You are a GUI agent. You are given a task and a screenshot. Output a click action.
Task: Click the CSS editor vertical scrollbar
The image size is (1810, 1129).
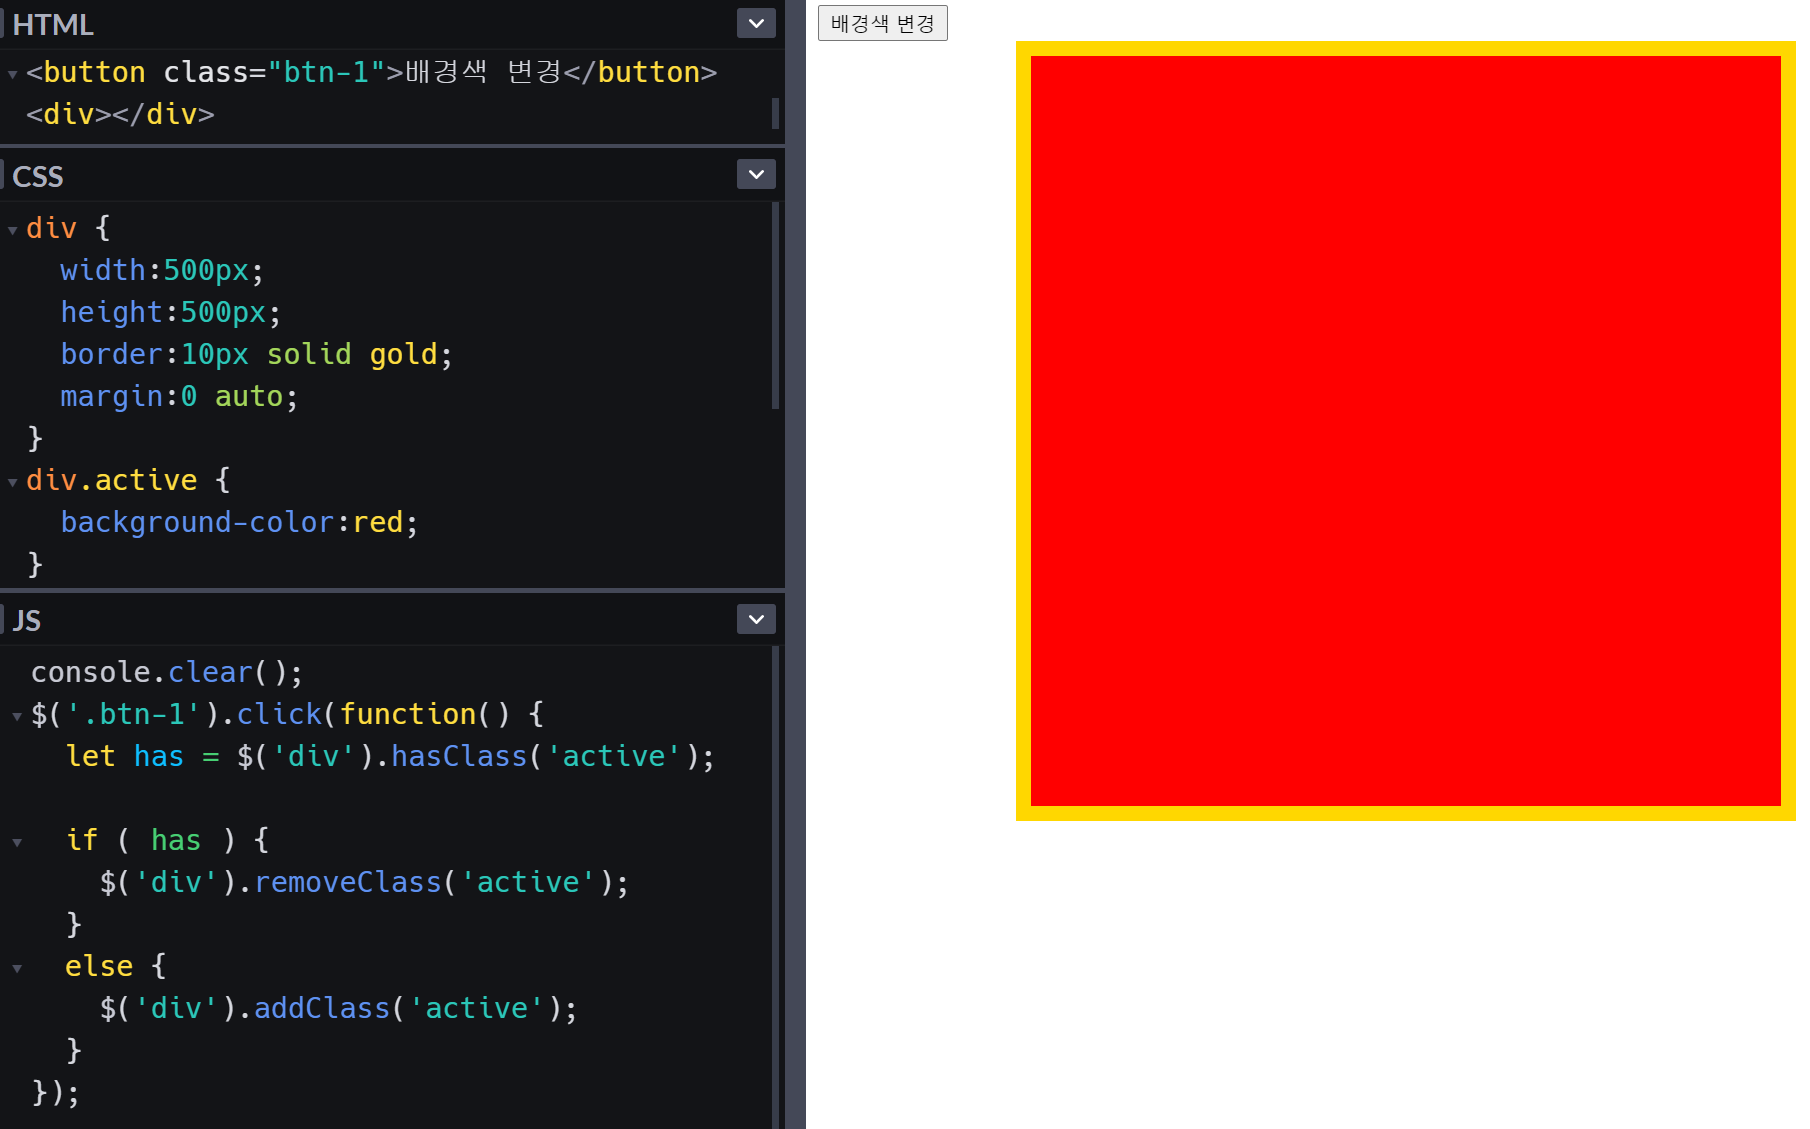tap(775, 306)
